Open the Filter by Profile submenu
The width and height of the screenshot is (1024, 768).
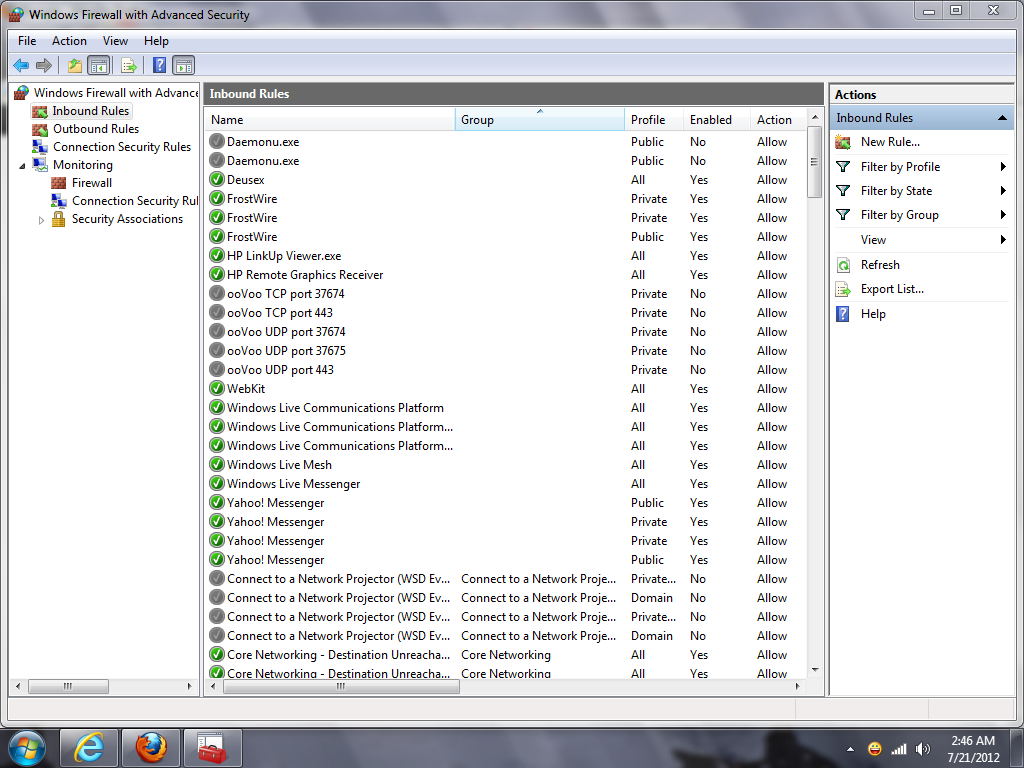1002,167
